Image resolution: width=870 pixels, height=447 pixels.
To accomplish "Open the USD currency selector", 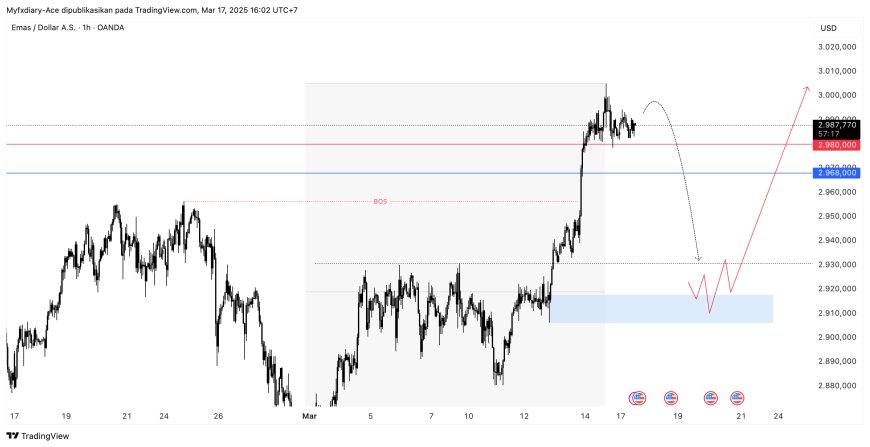I will 828,28.
